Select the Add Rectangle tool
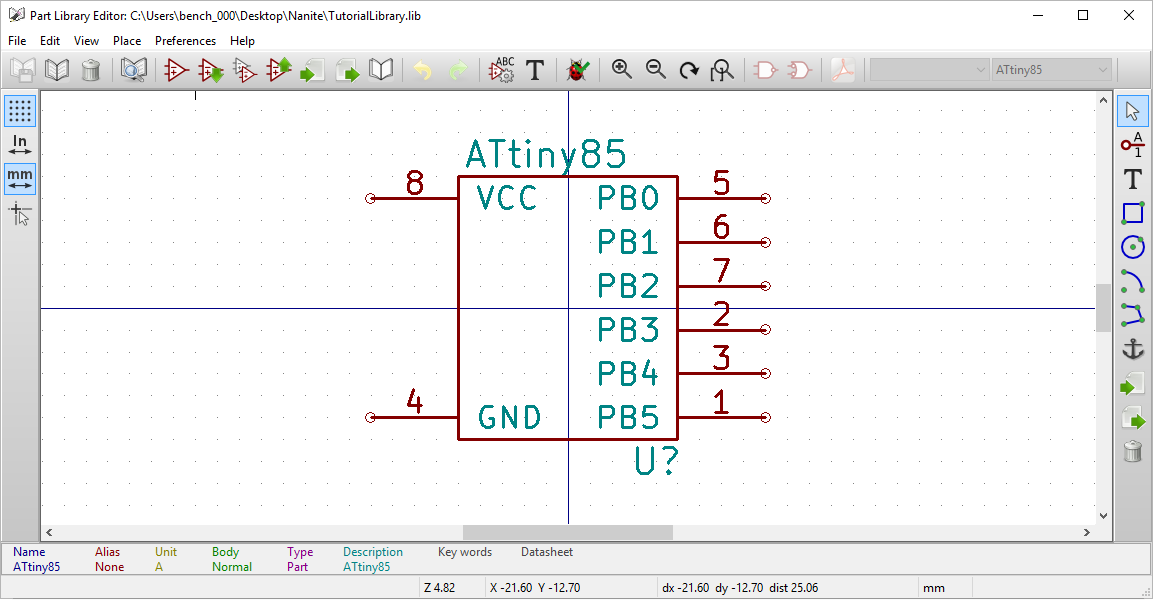Viewport: 1153px width, 600px height. tap(1133, 213)
